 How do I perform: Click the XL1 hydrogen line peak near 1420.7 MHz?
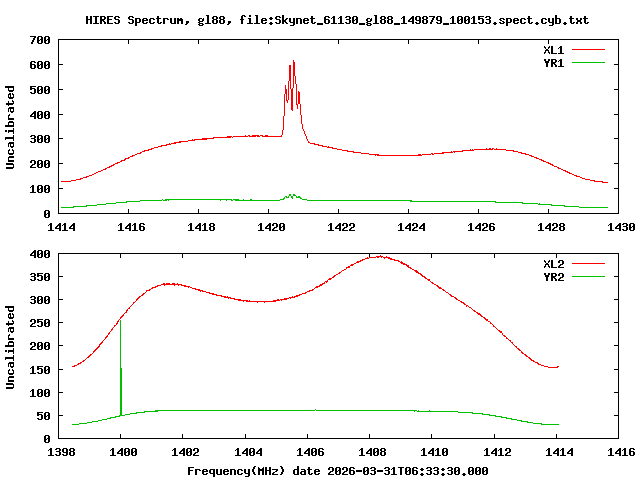(293, 62)
